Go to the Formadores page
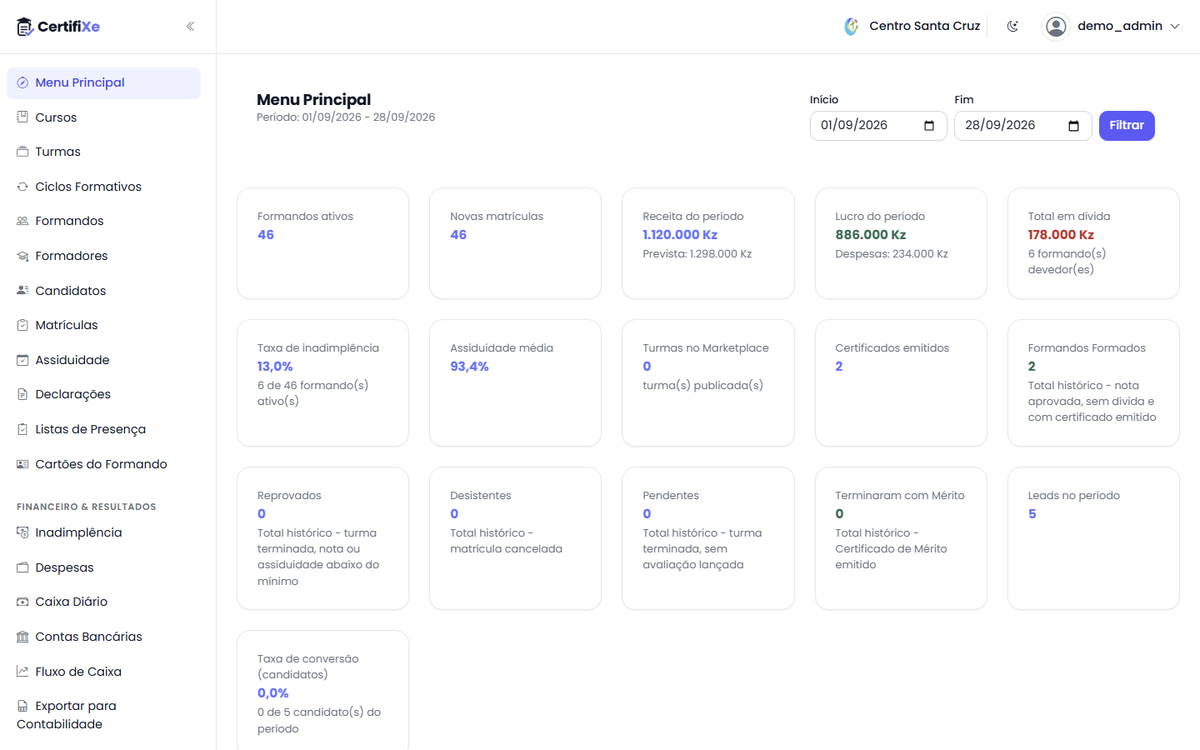 [104, 256]
